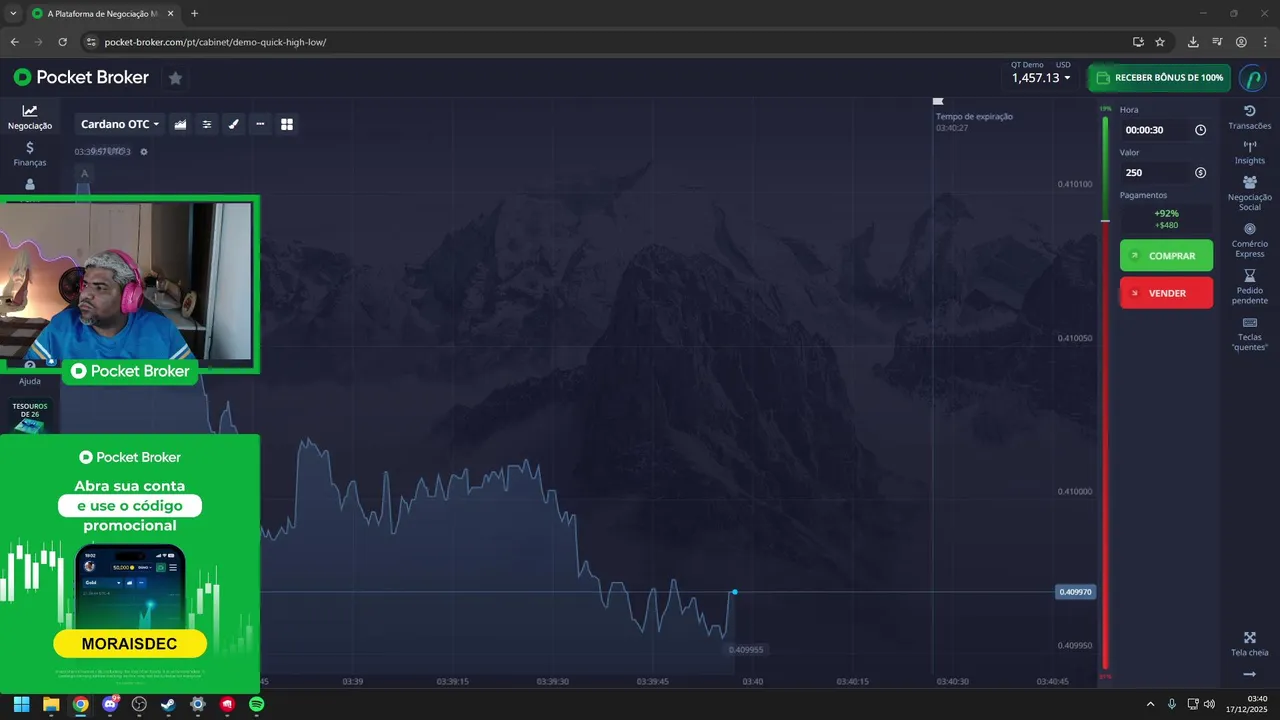Click the MORAISDEC promo code banner
1280x720 pixels.
point(130,644)
